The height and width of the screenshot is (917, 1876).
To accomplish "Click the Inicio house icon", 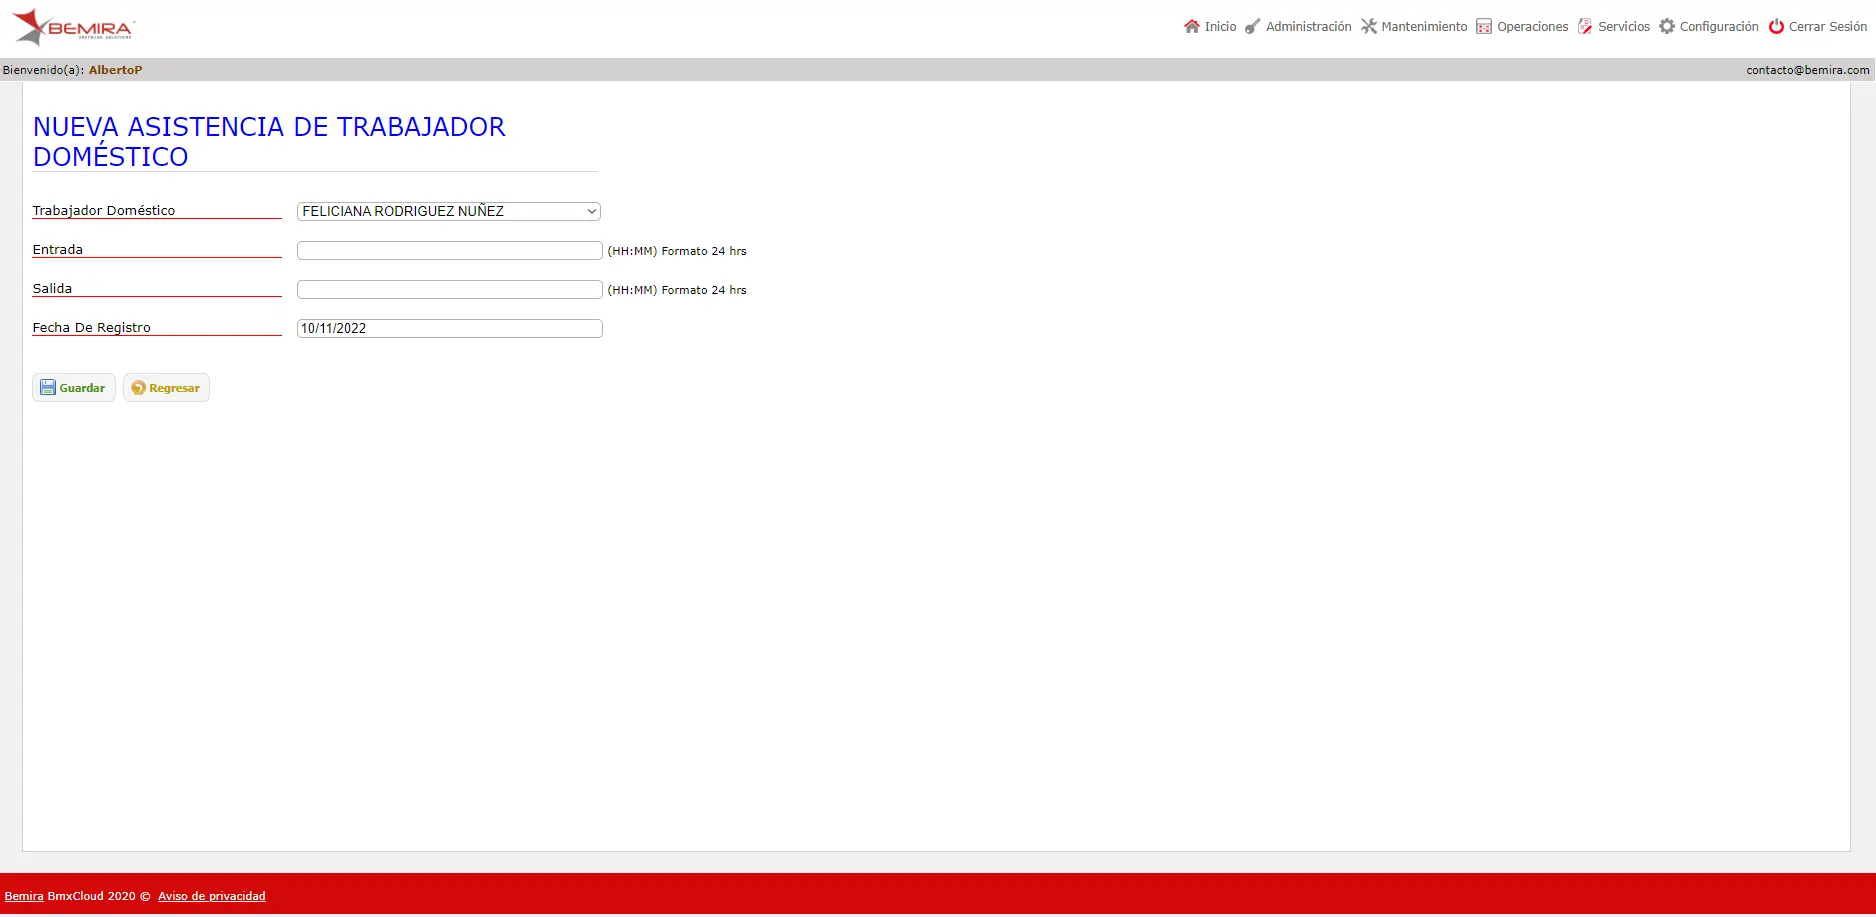I will pos(1192,26).
